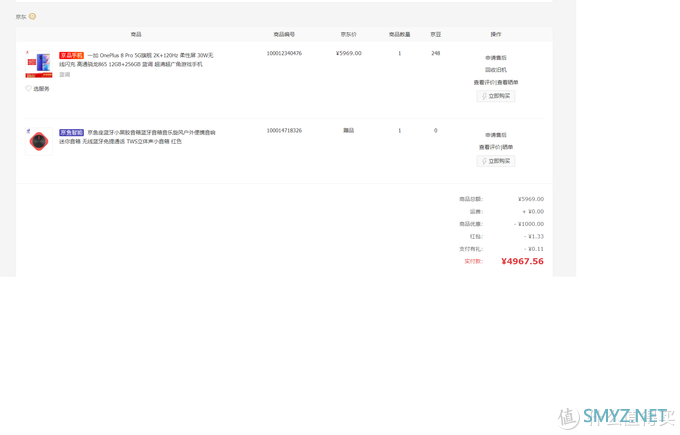Click 查看评价|晒单 for the speaker
Screen dimensions: 680x435
(496, 147)
